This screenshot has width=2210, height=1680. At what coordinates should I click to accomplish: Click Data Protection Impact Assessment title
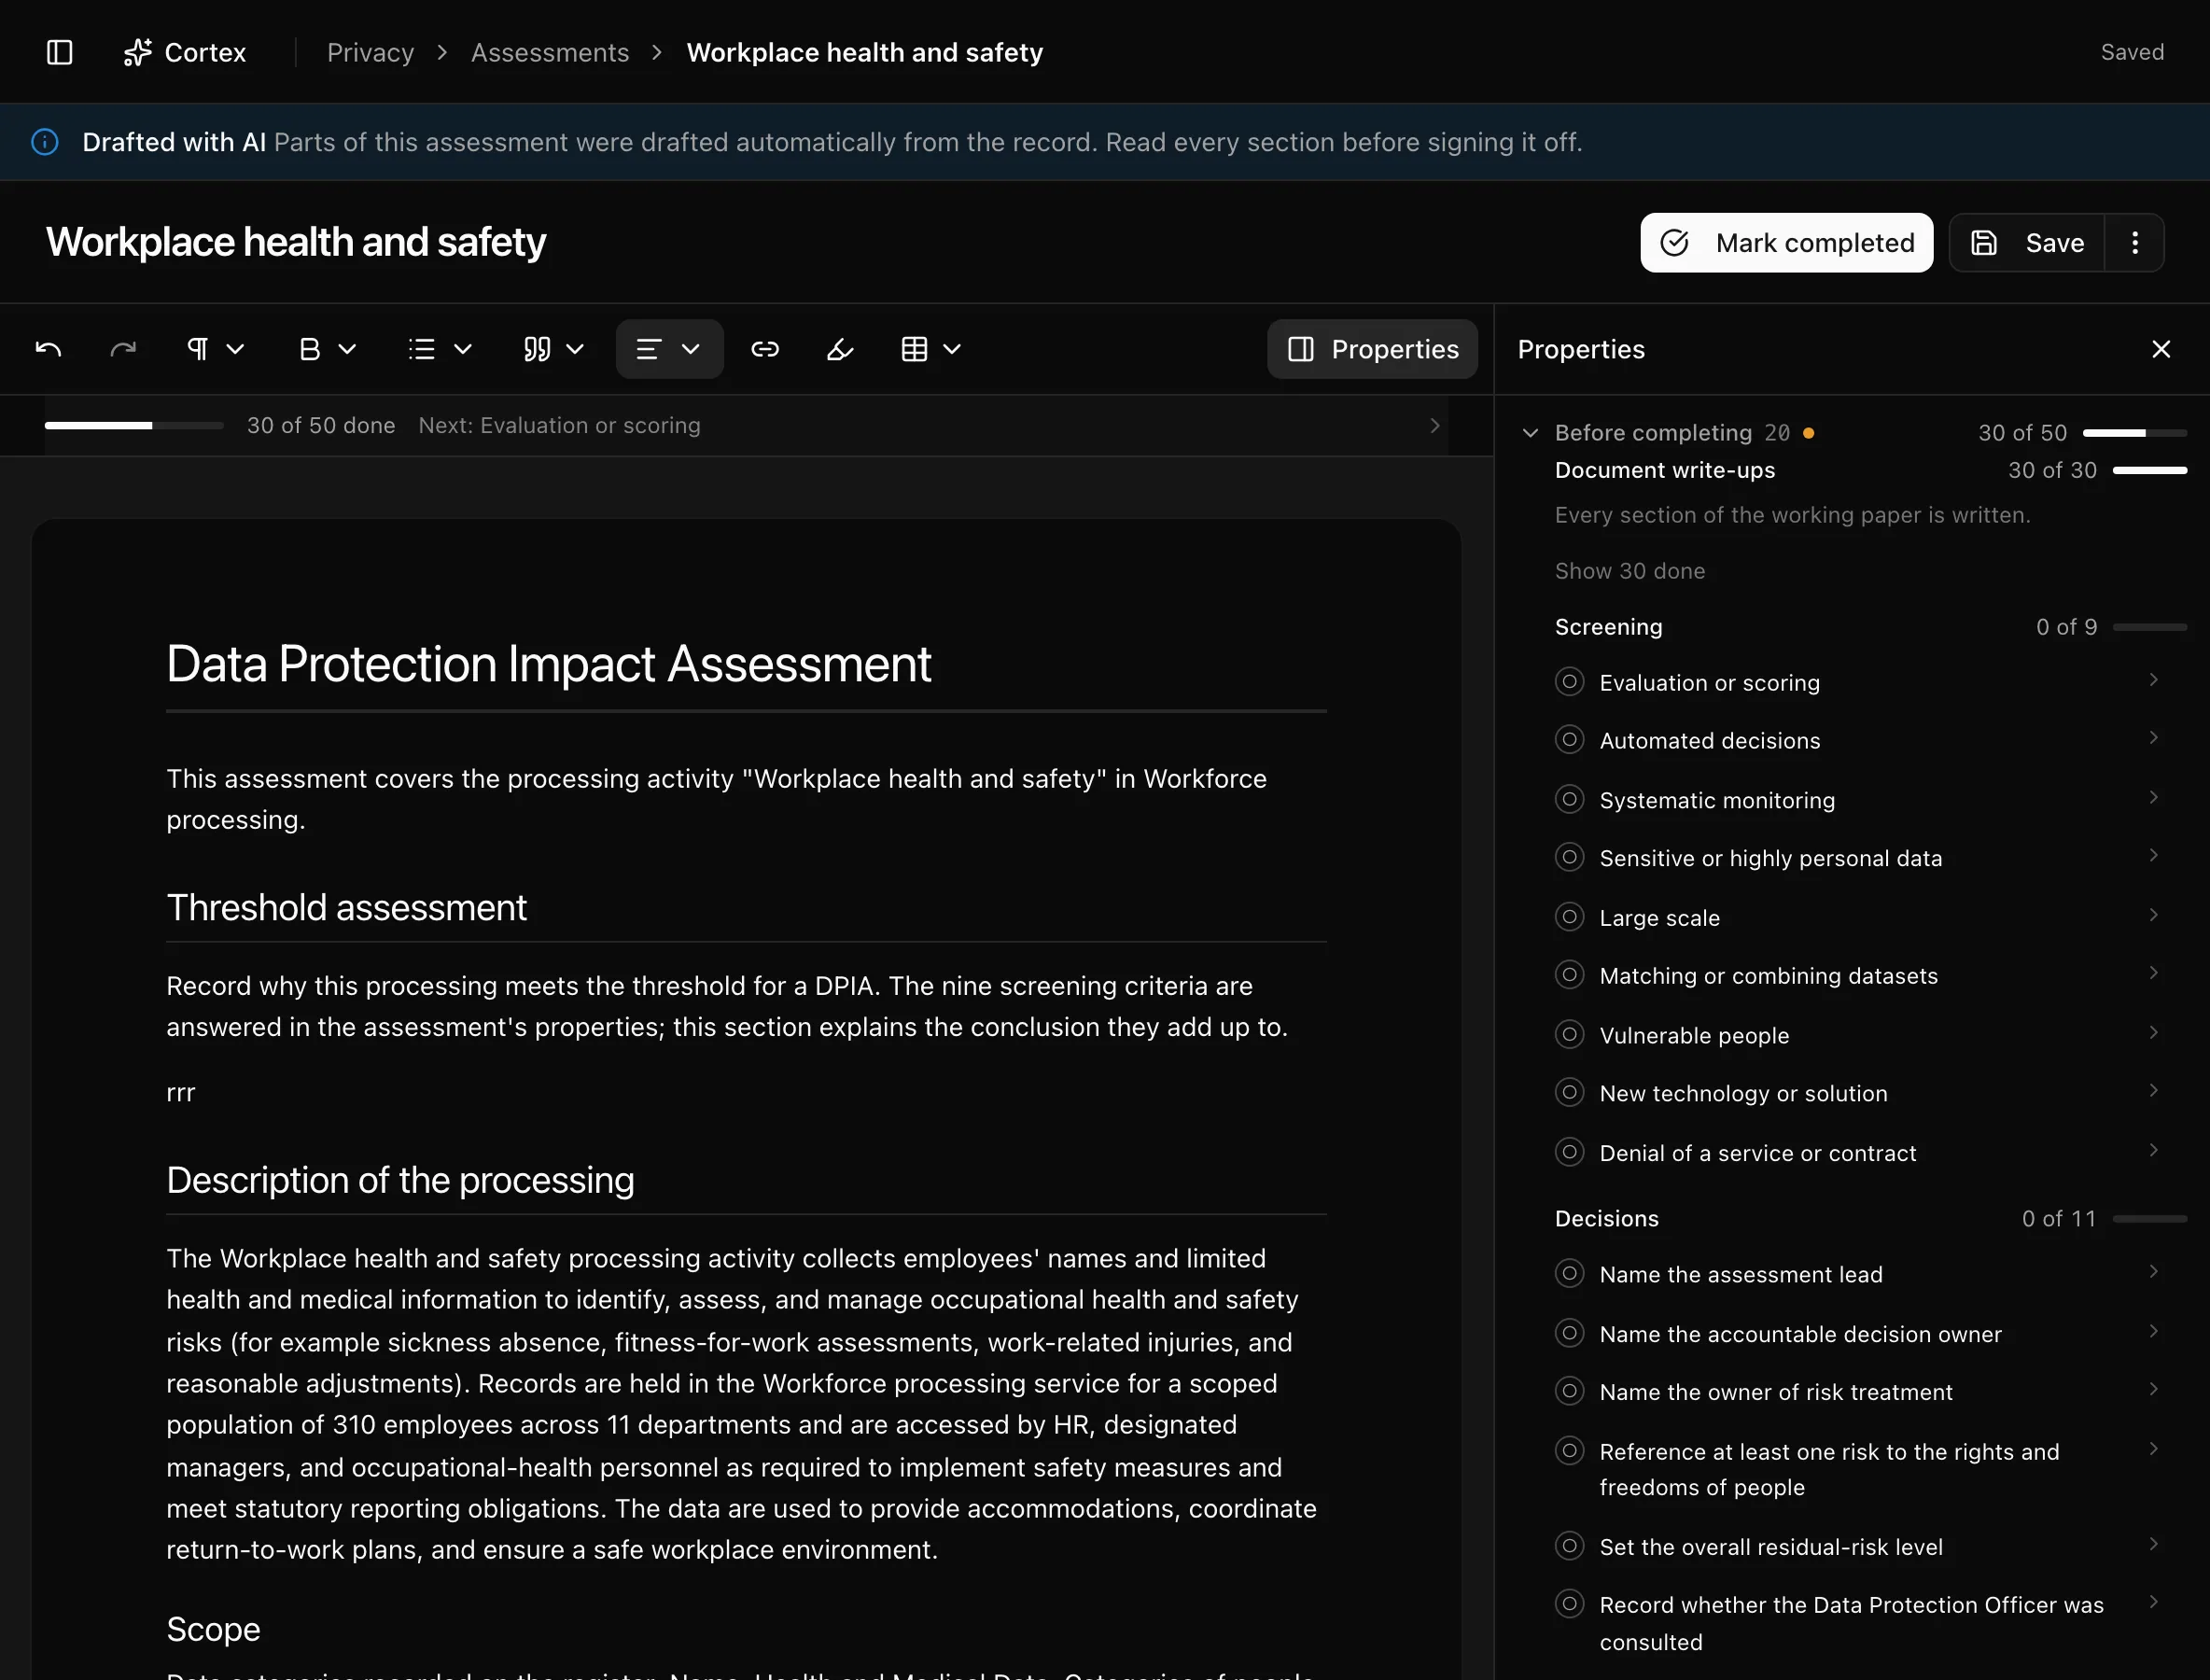[x=548, y=664]
